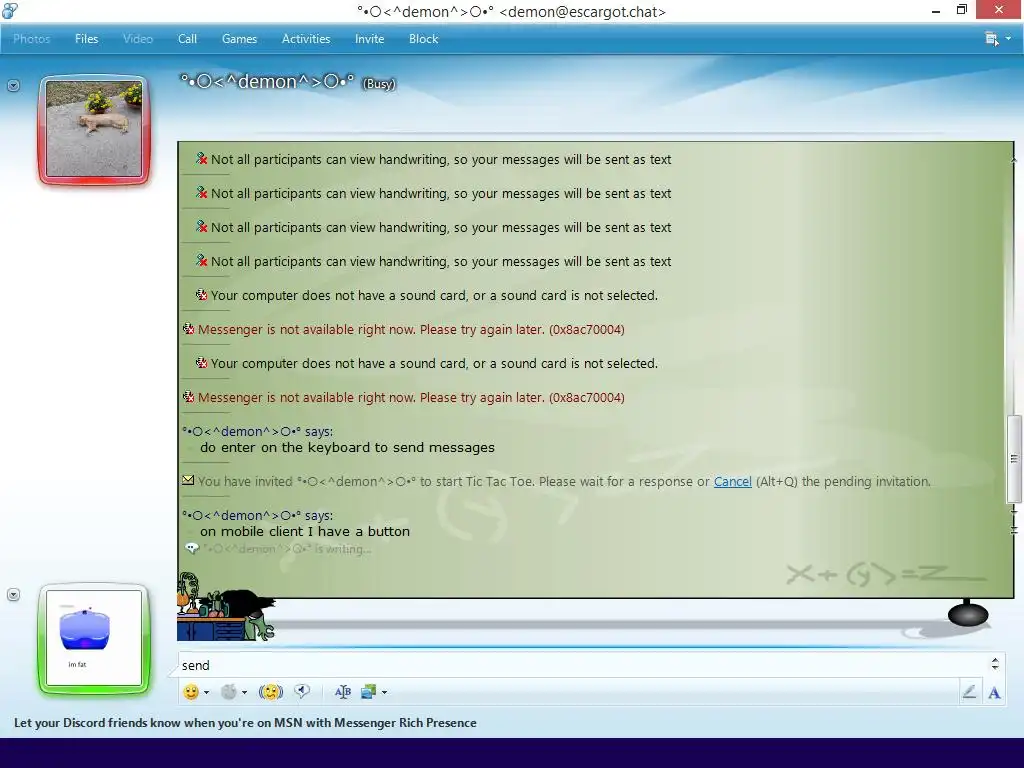Click message 'on mobile client I have a button'

pos(305,532)
